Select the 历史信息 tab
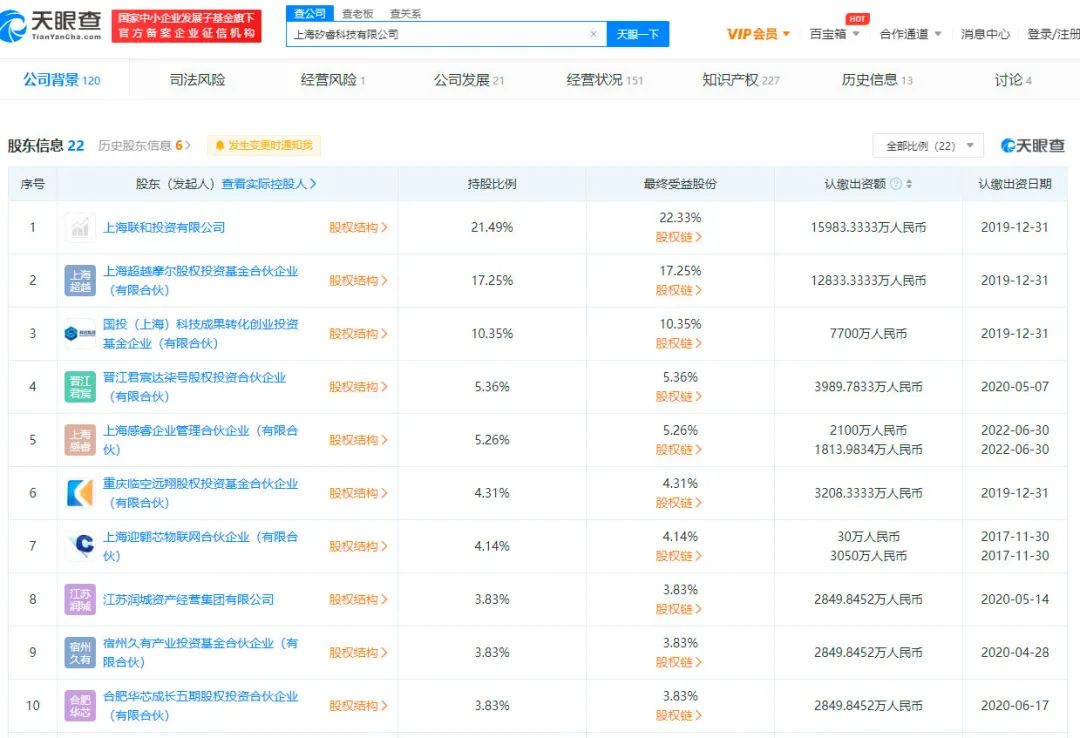Screen dimensions: 1080x738 pyautogui.click(x=877, y=80)
